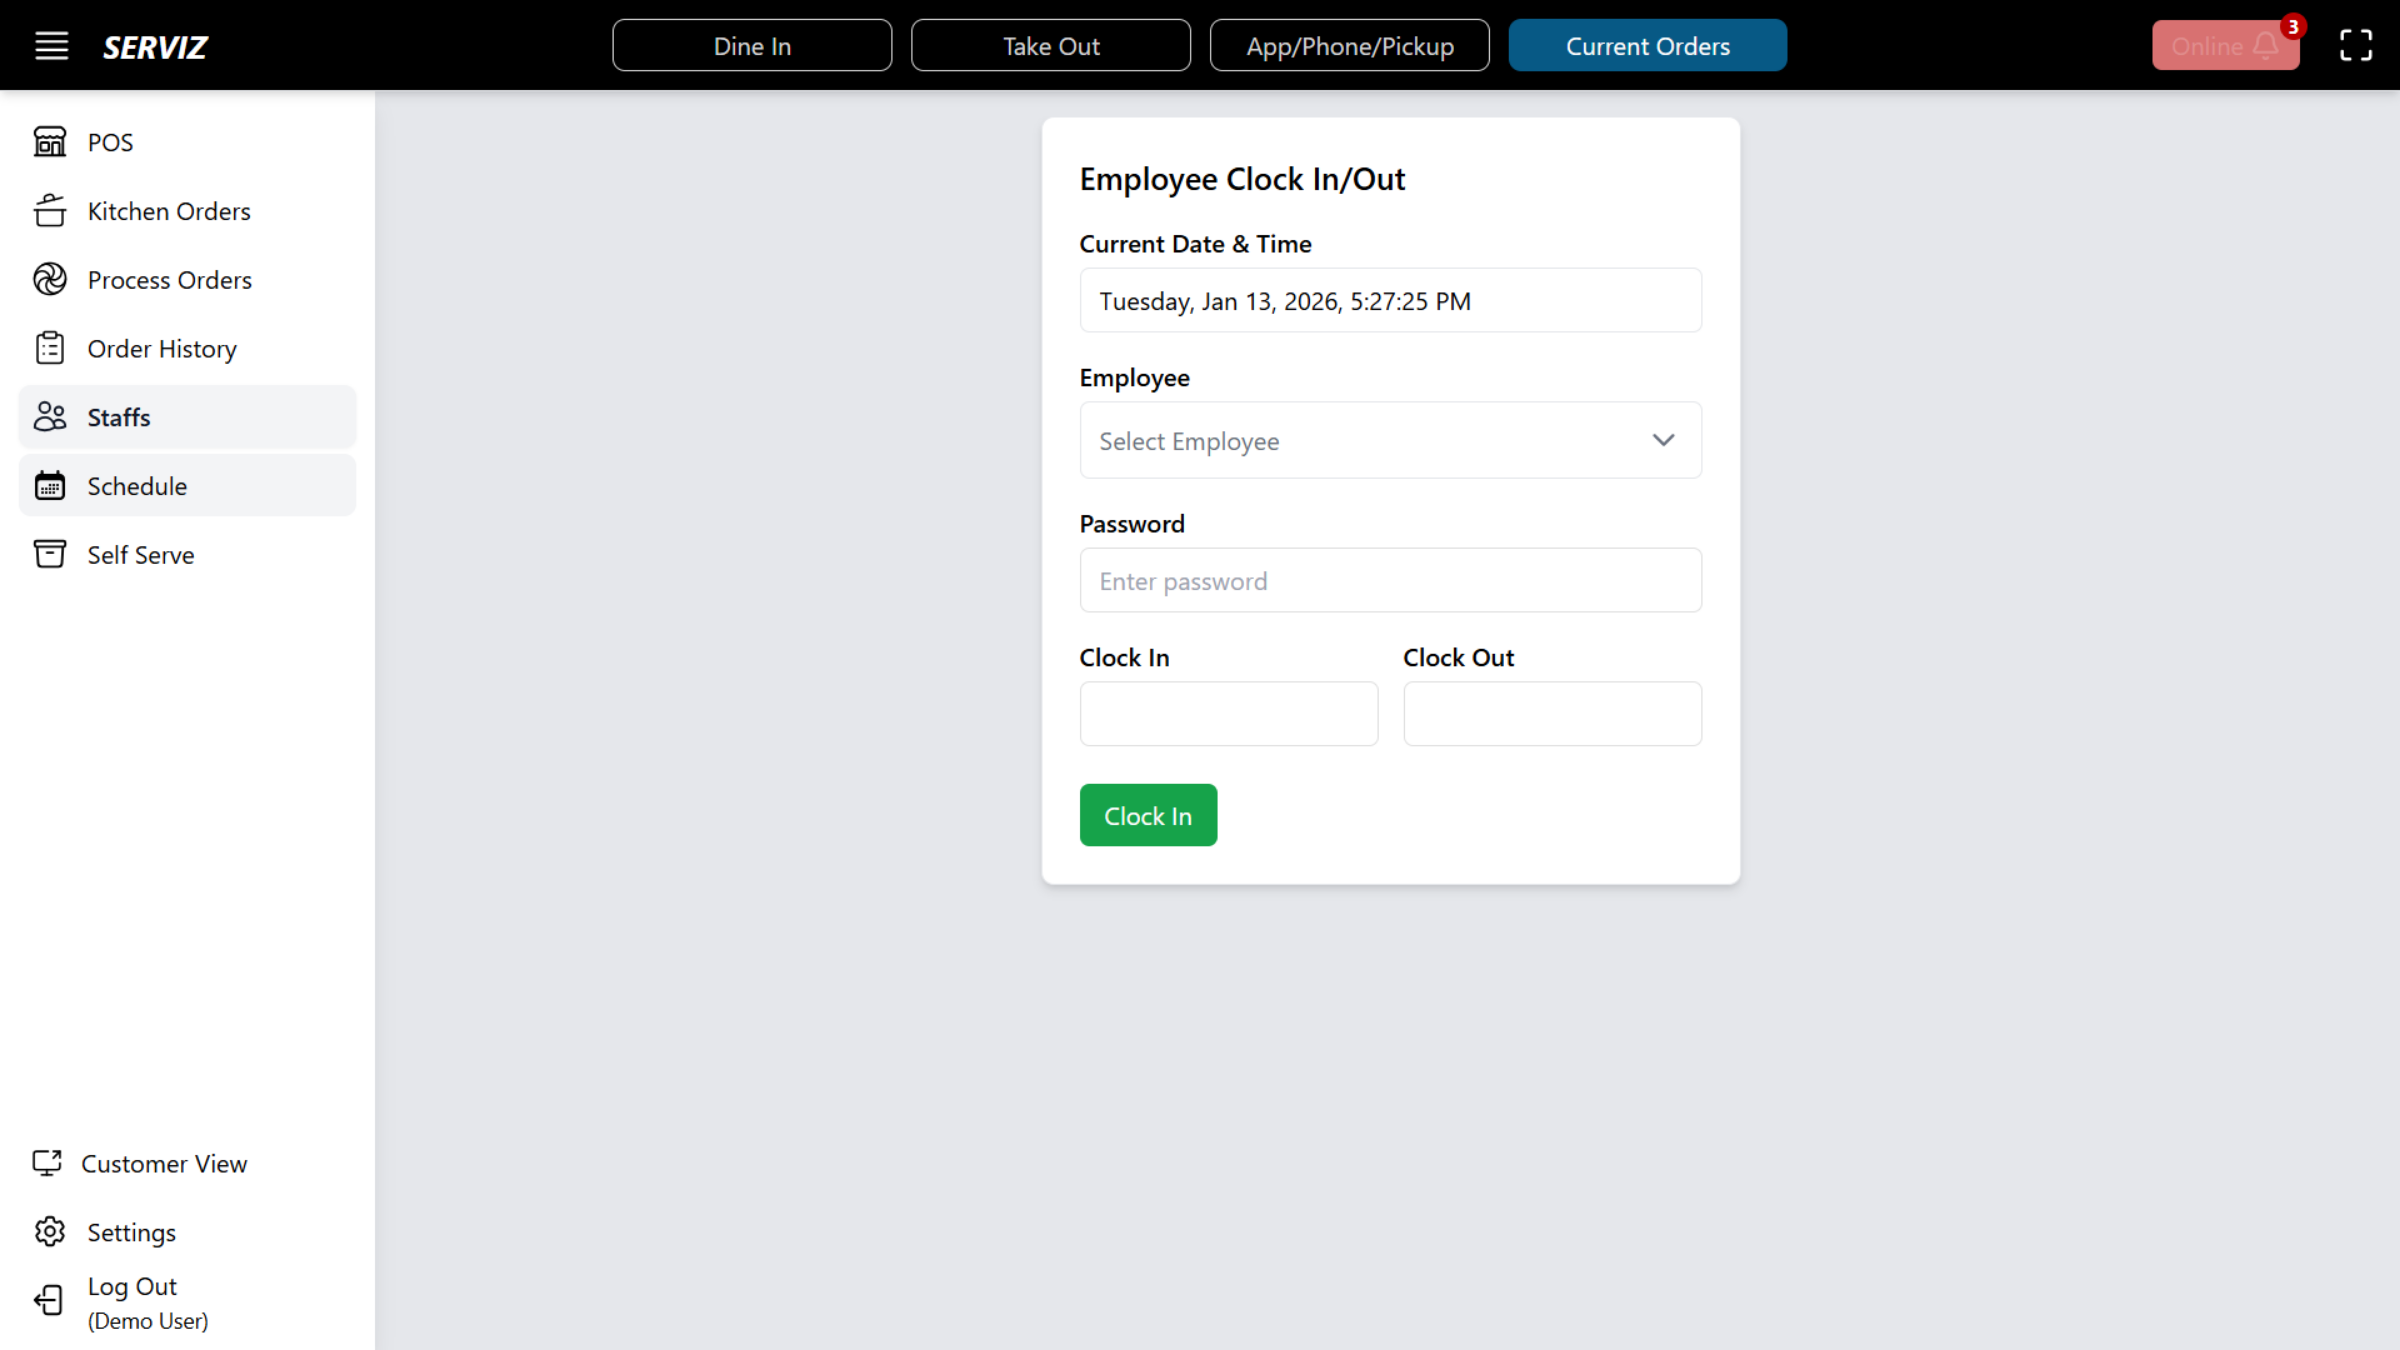Click the Employee dropdown chevron arrow

(1663, 441)
